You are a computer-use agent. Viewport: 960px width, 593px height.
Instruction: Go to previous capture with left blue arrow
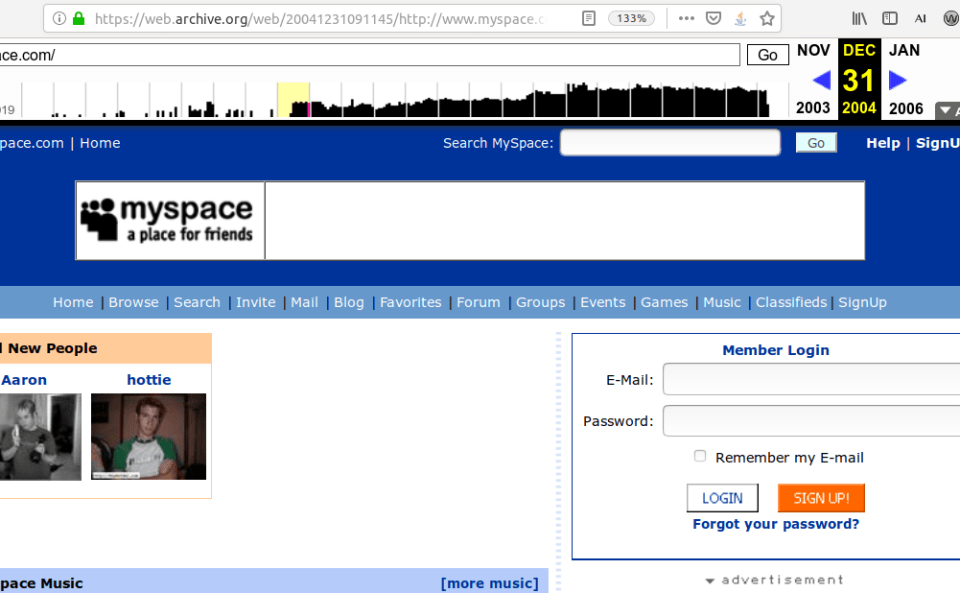point(821,80)
